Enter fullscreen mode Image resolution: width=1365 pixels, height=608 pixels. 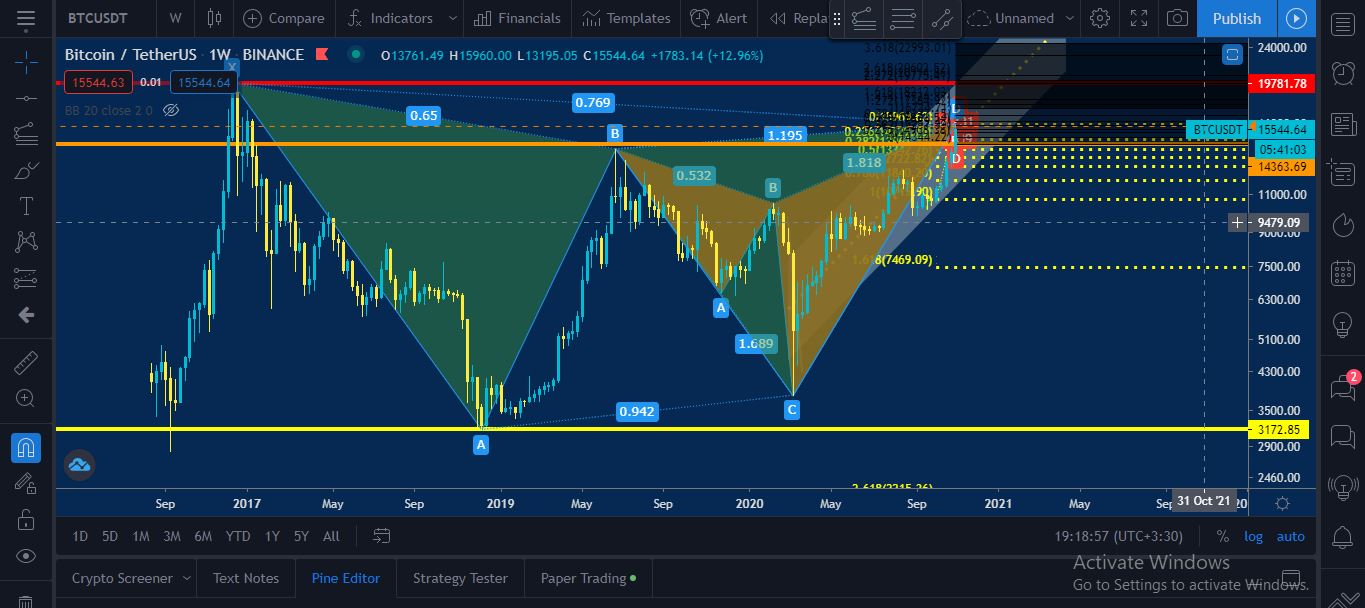(x=1139, y=18)
